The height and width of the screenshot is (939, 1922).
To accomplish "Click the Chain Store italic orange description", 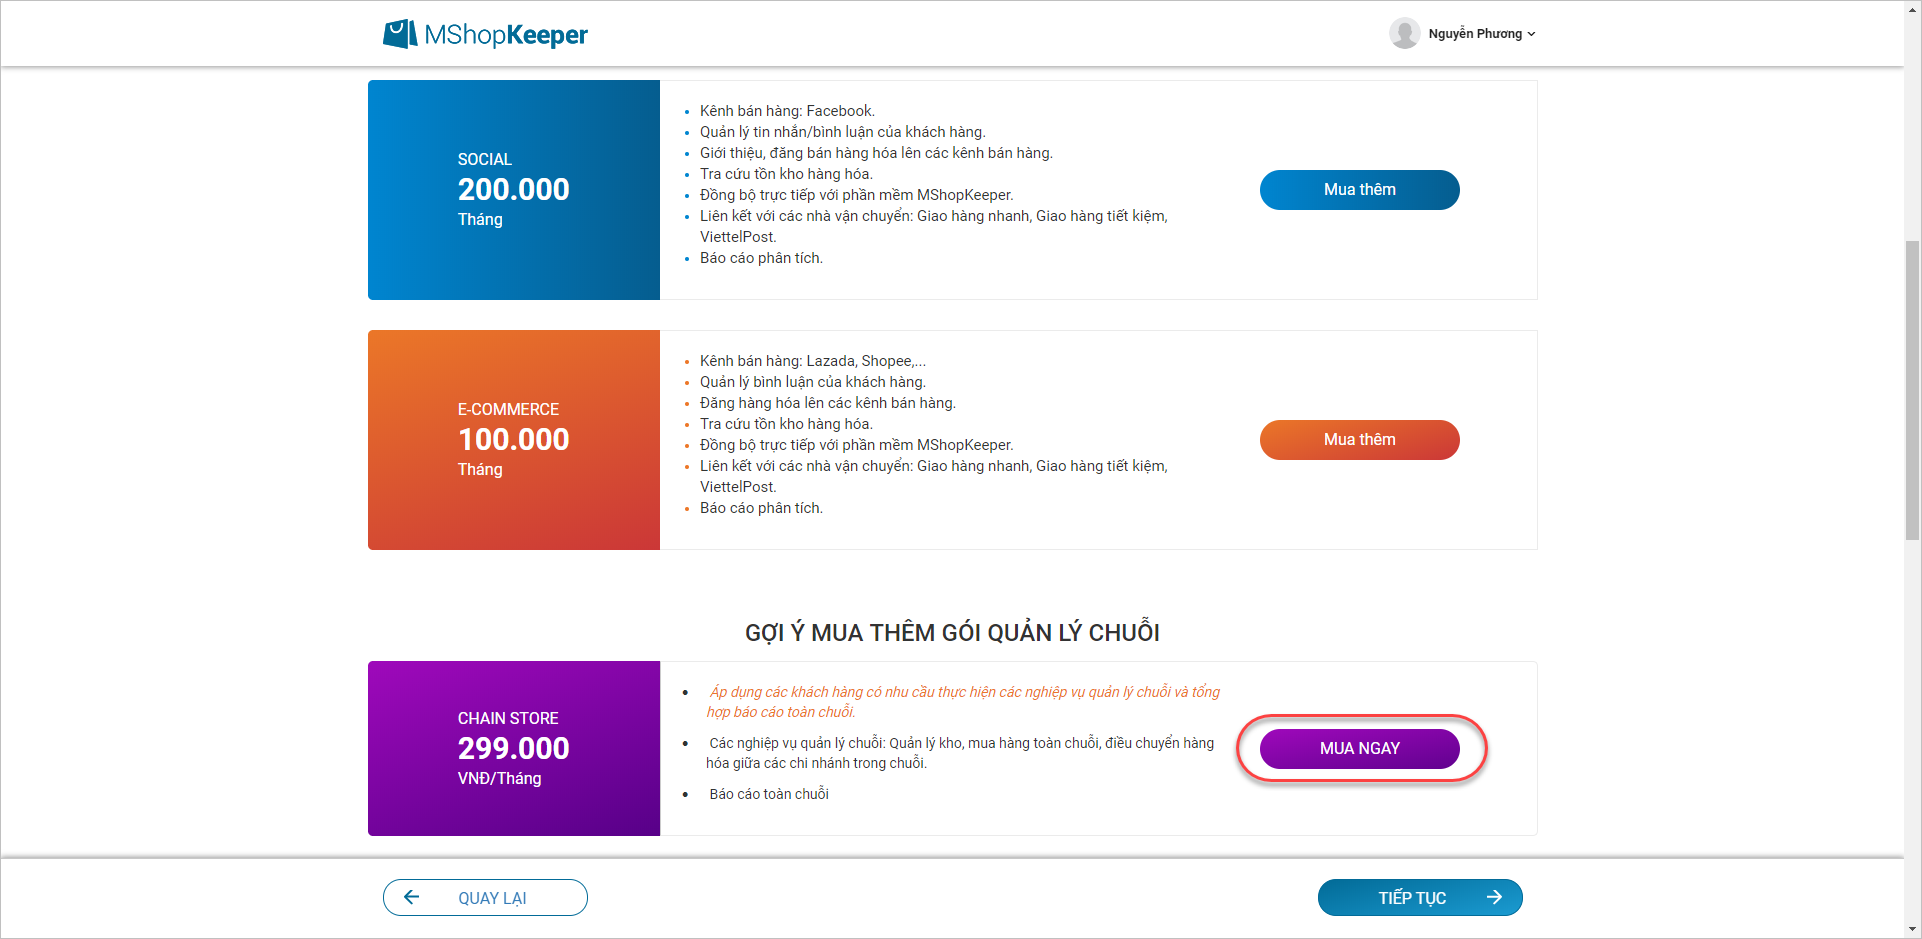I will coord(963,702).
